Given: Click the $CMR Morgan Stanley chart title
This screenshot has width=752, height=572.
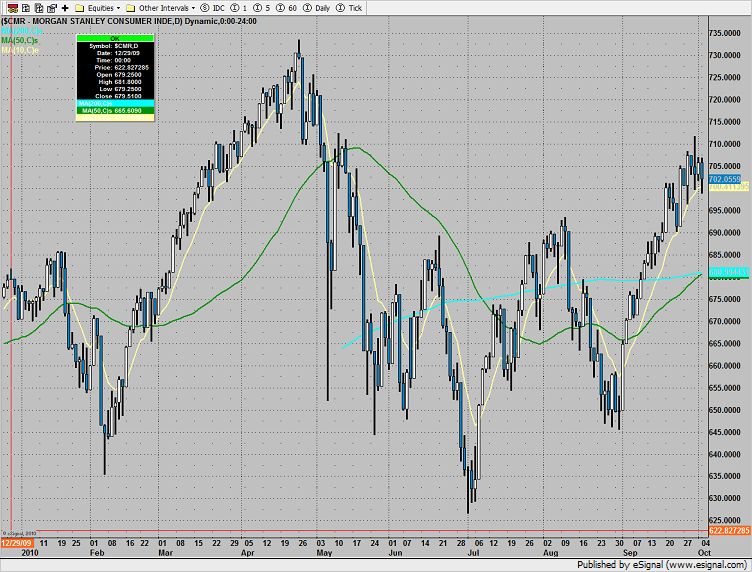Looking at the screenshot, I should (x=129, y=21).
